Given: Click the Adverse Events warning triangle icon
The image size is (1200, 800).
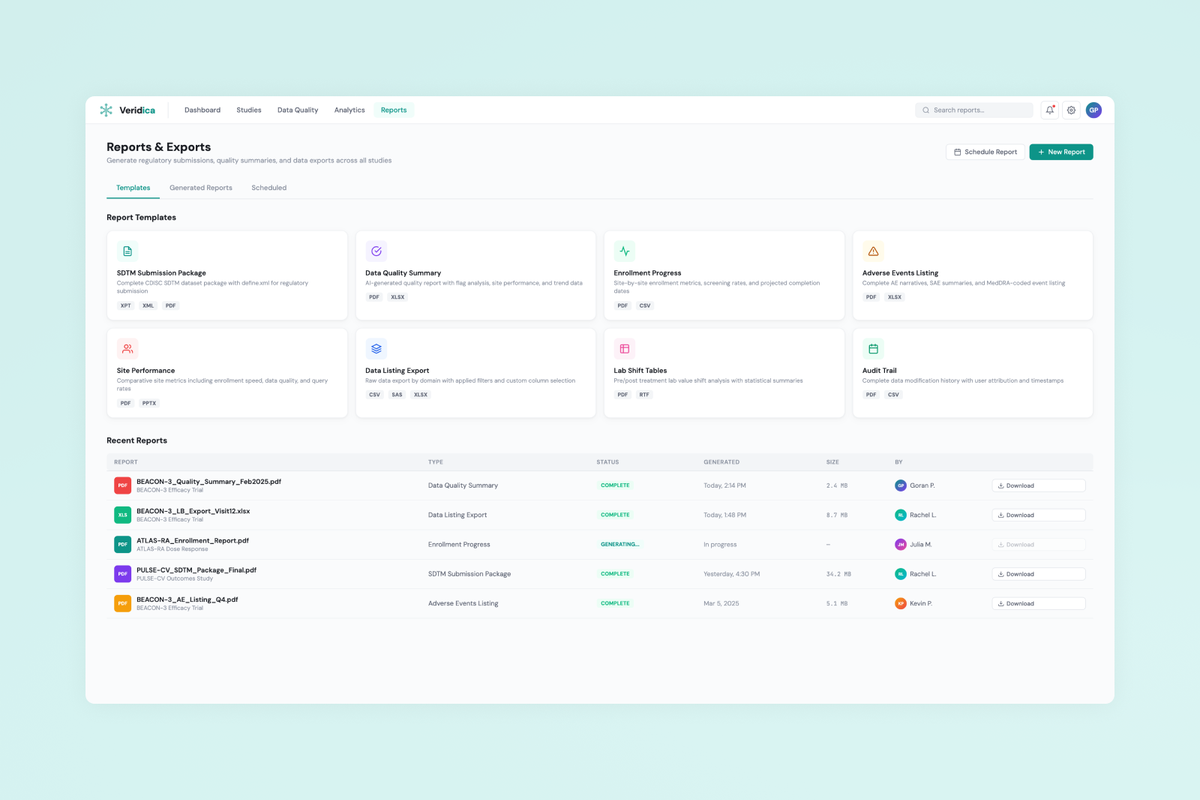Looking at the screenshot, I should (x=873, y=251).
